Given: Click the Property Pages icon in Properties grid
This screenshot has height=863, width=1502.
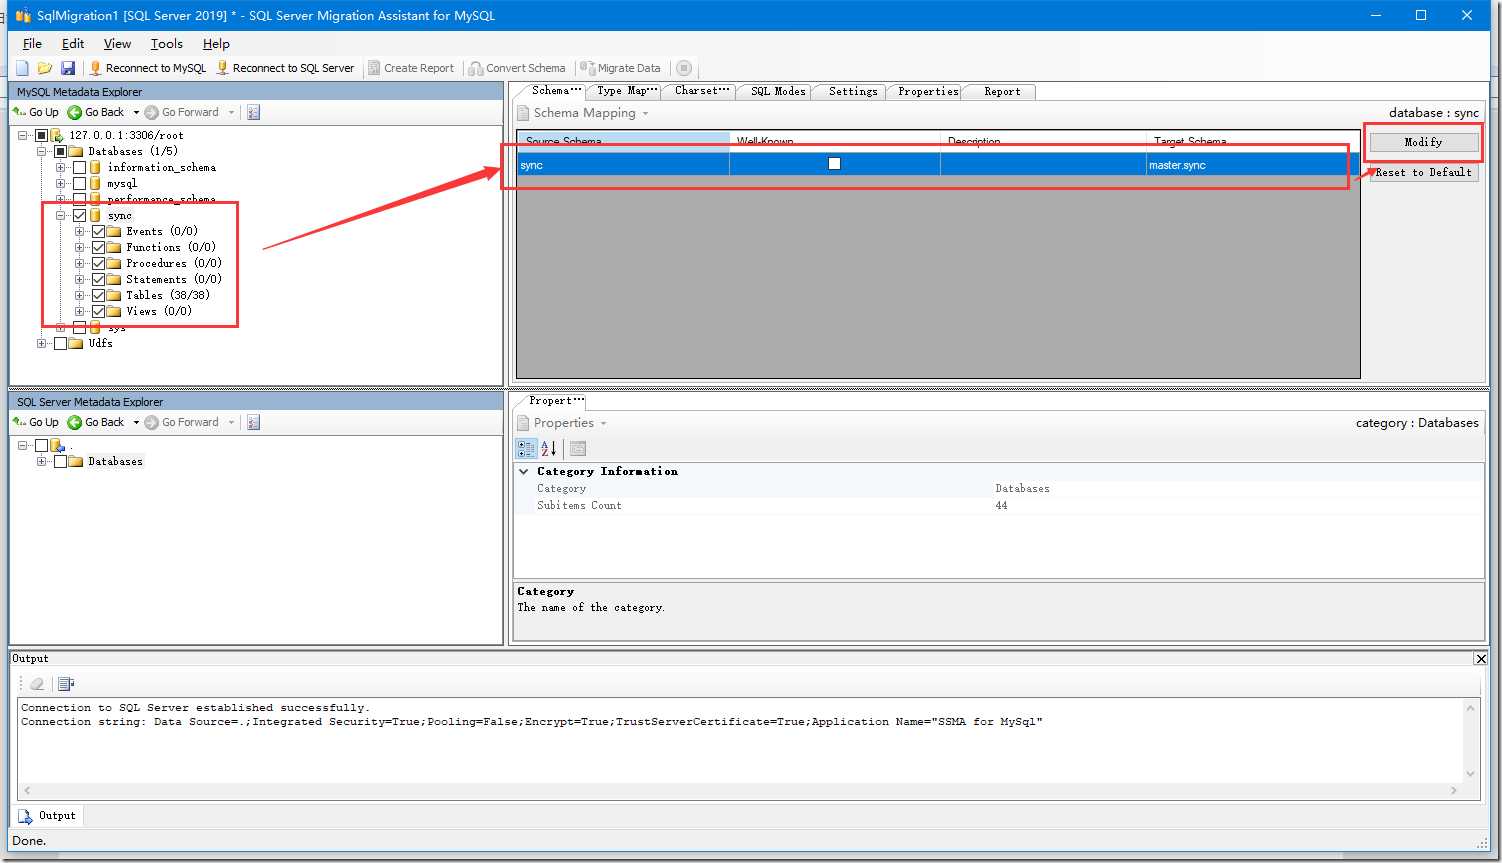Looking at the screenshot, I should (x=578, y=448).
